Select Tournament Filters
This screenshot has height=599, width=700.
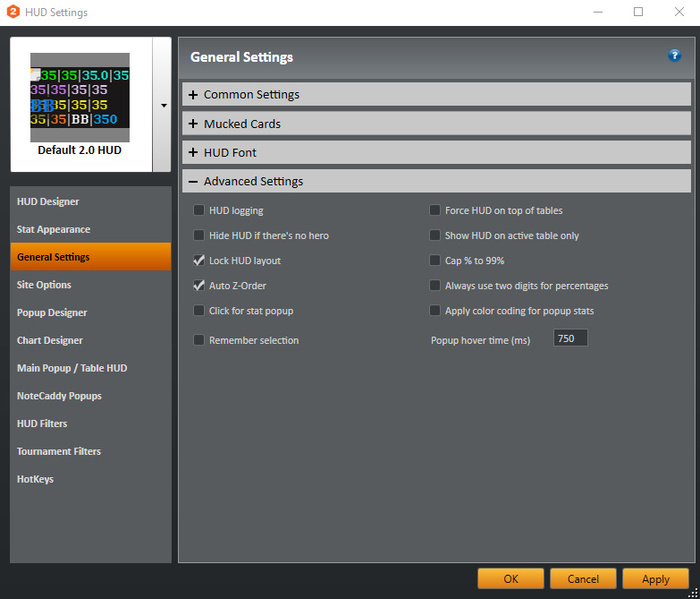click(x=90, y=451)
